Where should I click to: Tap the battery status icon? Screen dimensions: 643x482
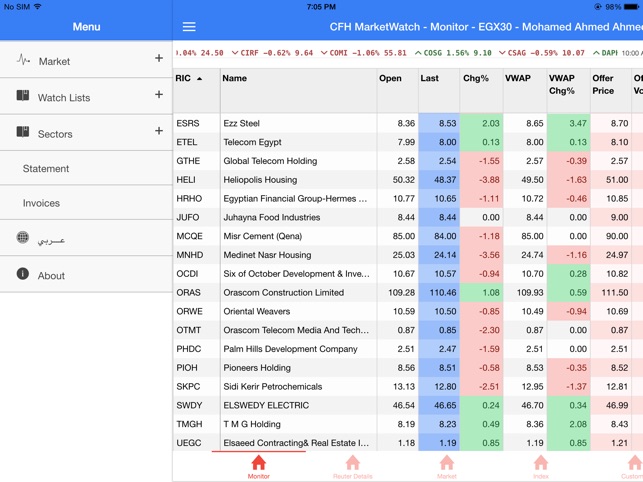coord(631,7)
